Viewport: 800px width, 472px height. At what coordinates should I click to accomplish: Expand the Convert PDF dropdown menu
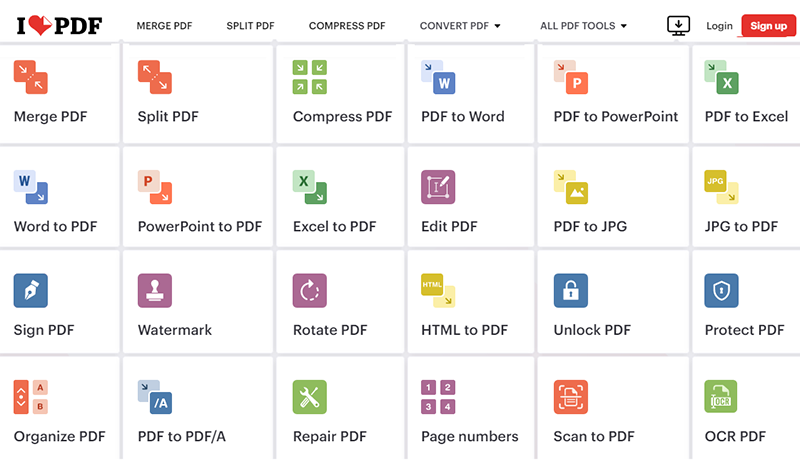[x=460, y=26]
